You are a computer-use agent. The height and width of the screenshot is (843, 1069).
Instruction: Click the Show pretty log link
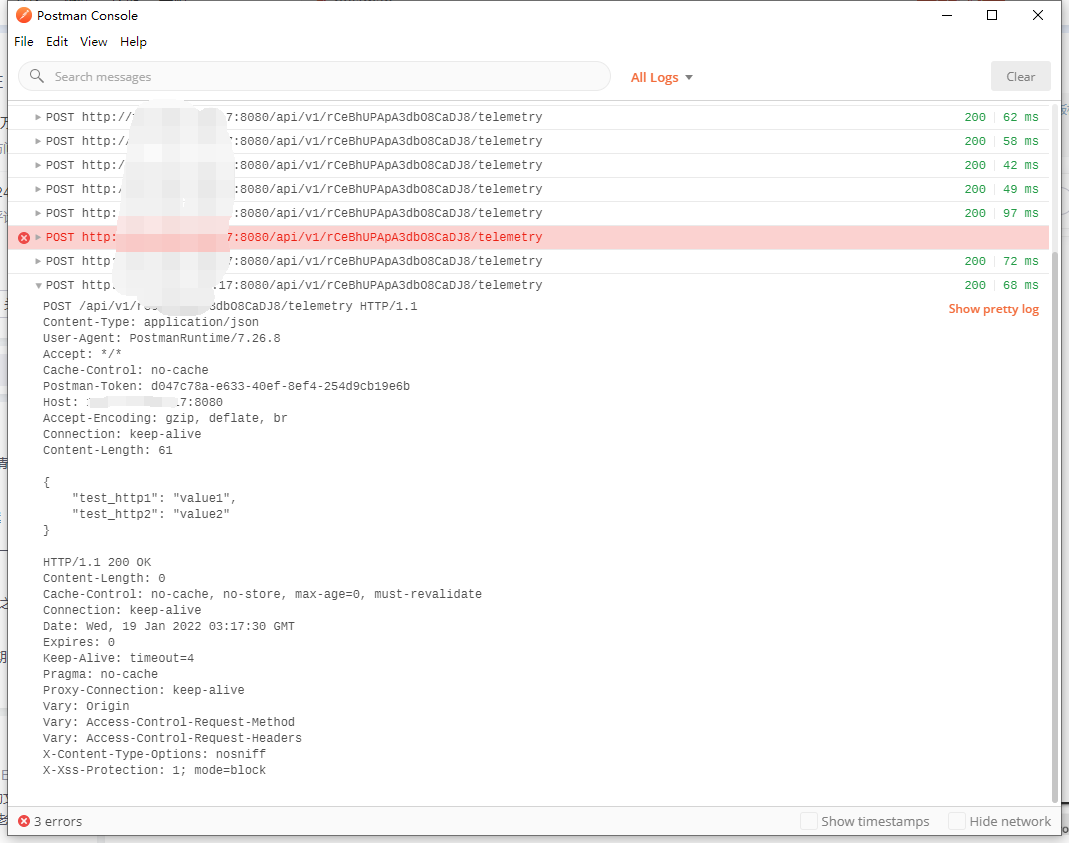coord(993,309)
